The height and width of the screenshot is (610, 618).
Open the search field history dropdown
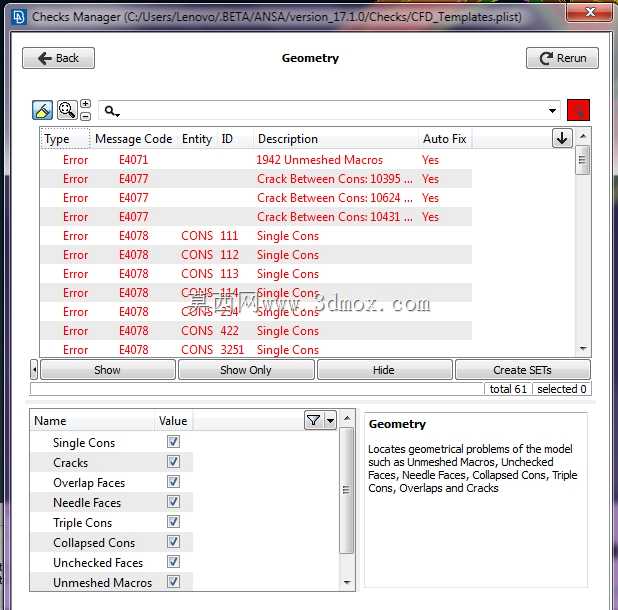point(553,111)
